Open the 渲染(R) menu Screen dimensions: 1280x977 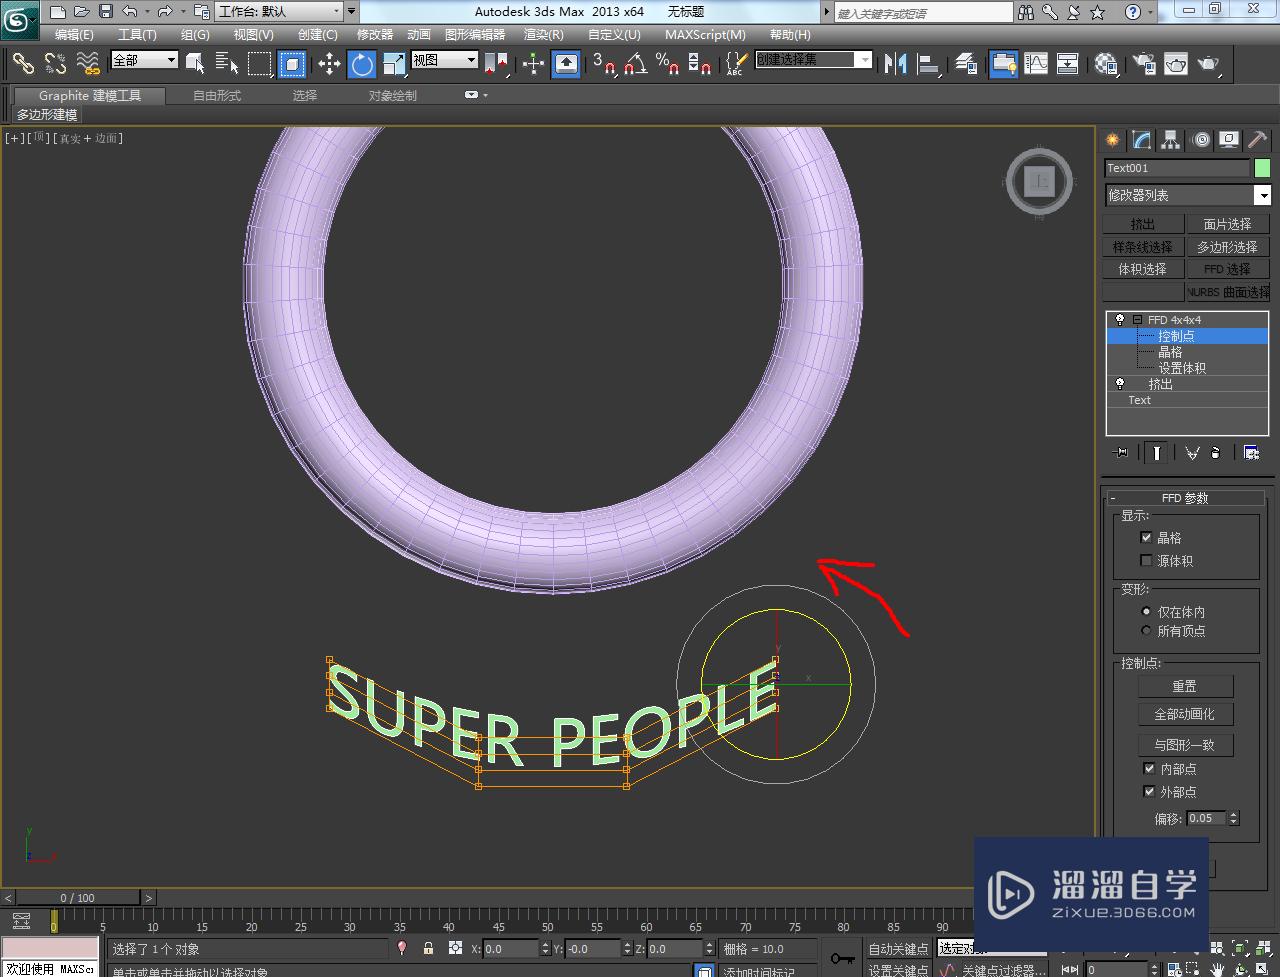544,34
